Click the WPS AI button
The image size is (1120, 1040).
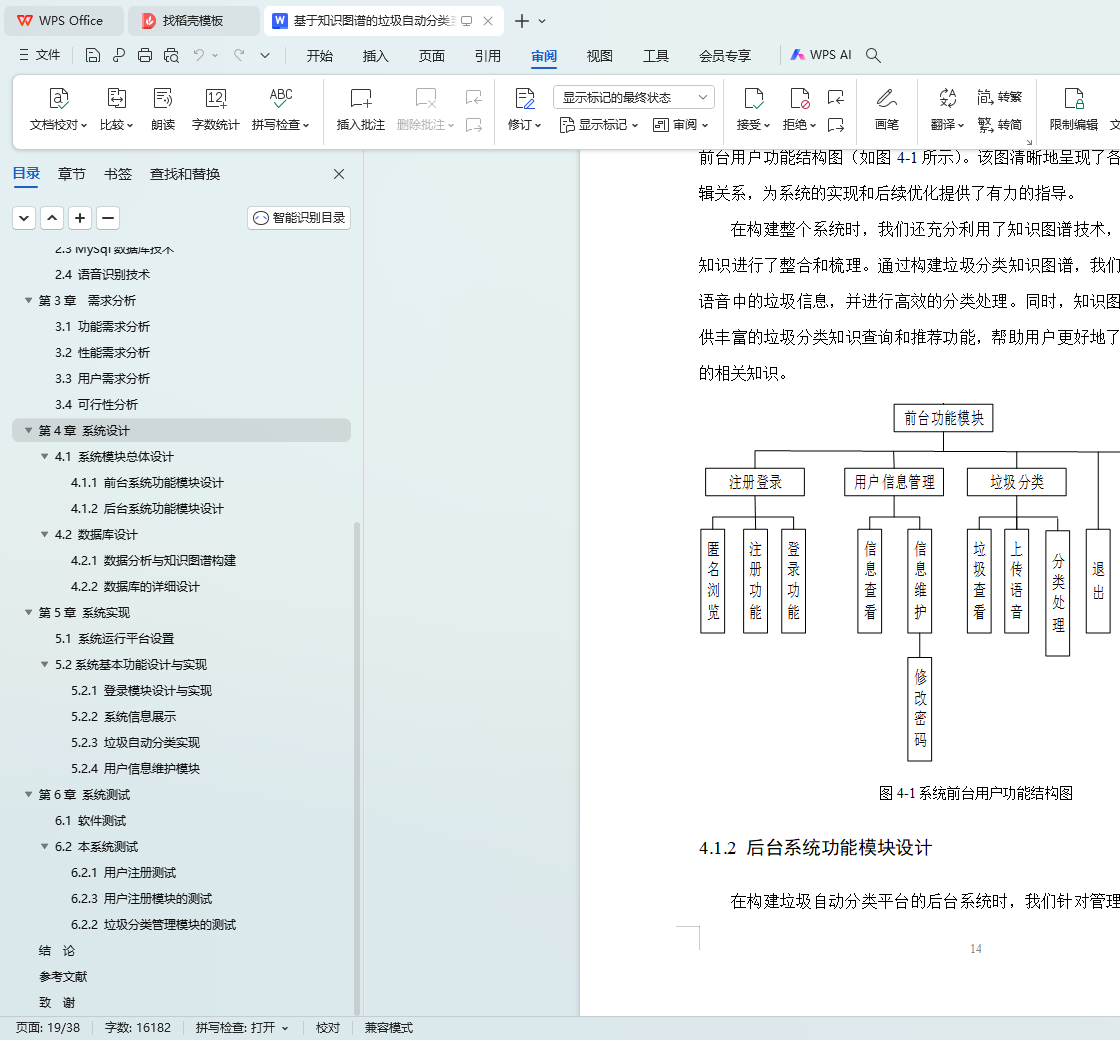[x=821, y=55]
